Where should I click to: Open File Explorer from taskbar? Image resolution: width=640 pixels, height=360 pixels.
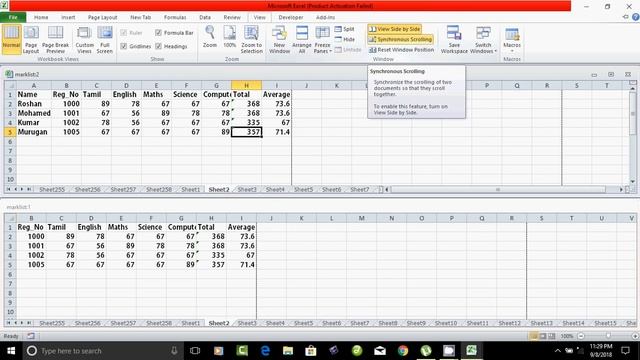[x=288, y=351]
